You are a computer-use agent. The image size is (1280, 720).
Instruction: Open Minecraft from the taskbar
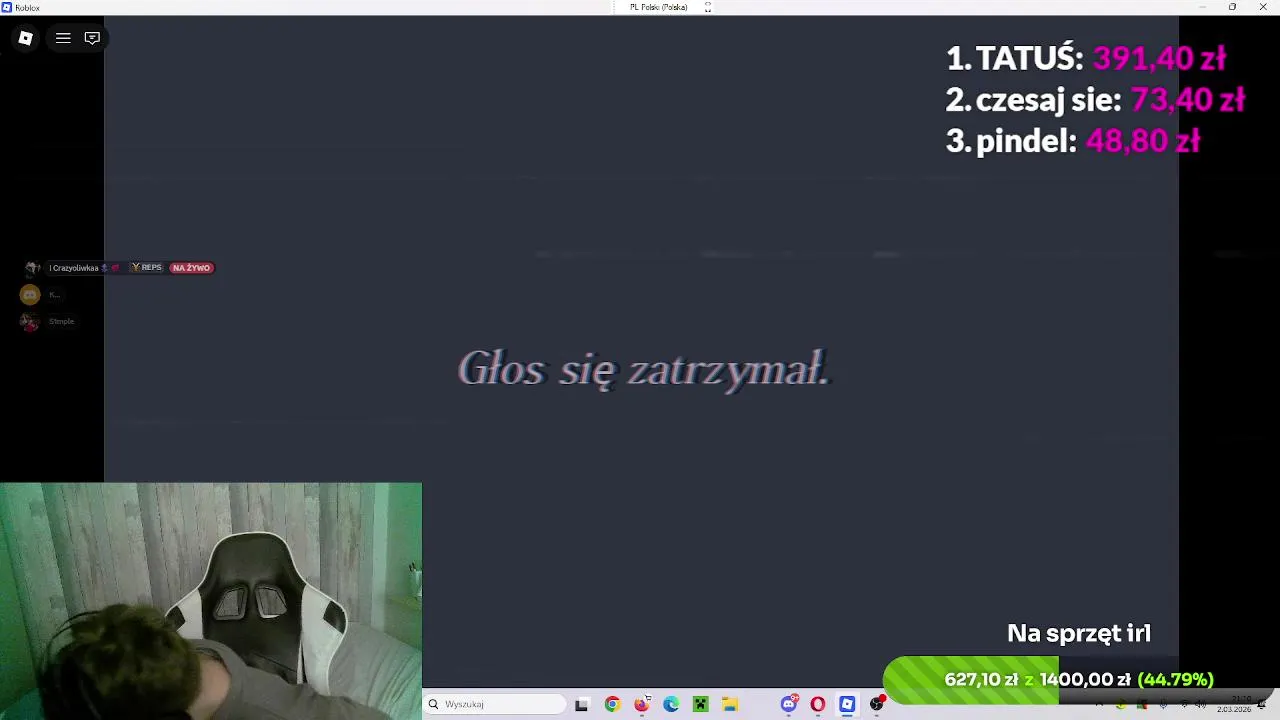pyautogui.click(x=700, y=704)
